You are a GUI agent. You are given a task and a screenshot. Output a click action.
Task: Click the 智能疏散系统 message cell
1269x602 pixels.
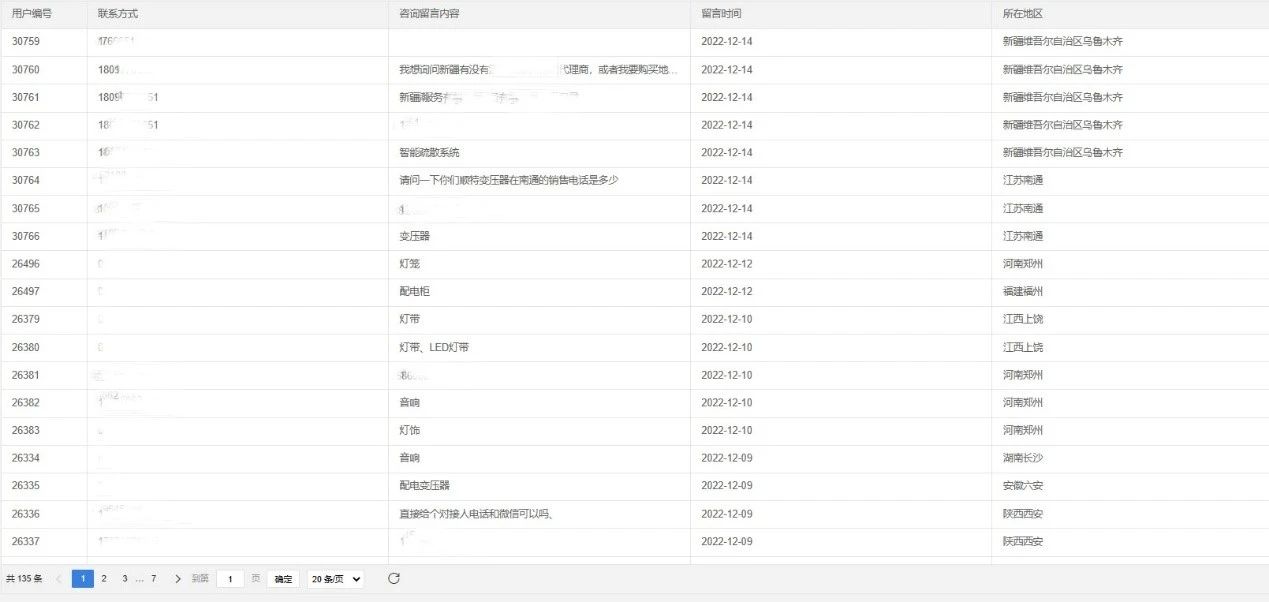[x=429, y=153]
